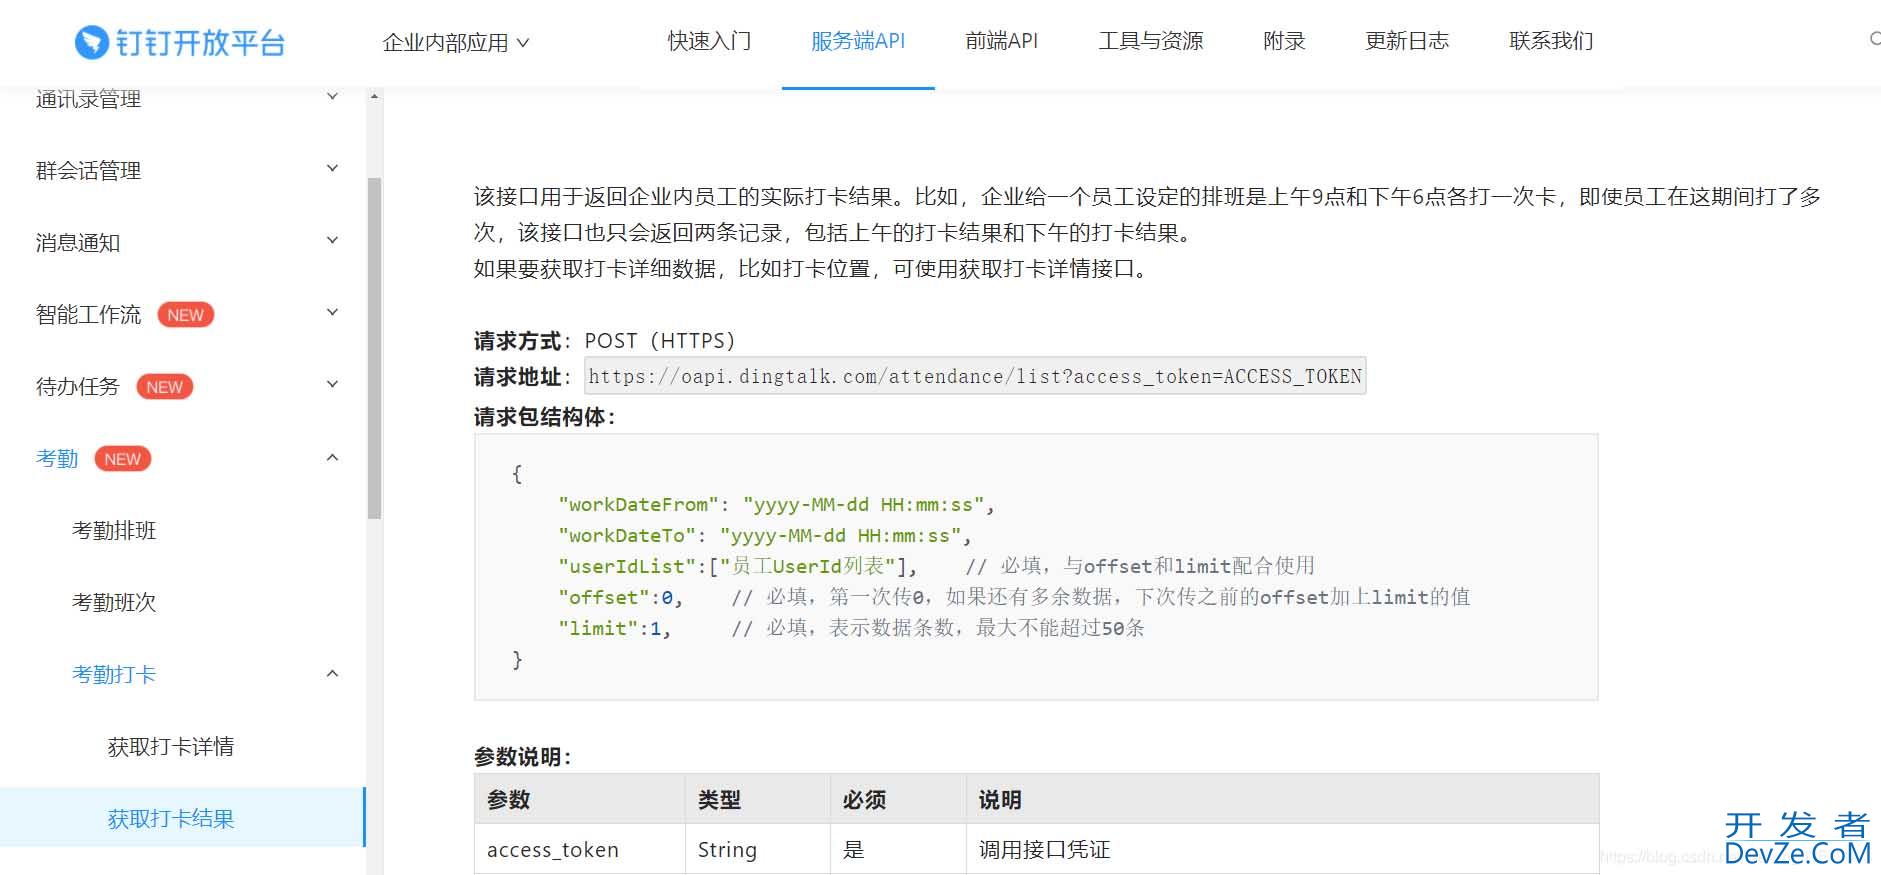
Task: Expand the 通讯录管理 section
Action: [x=332, y=97]
